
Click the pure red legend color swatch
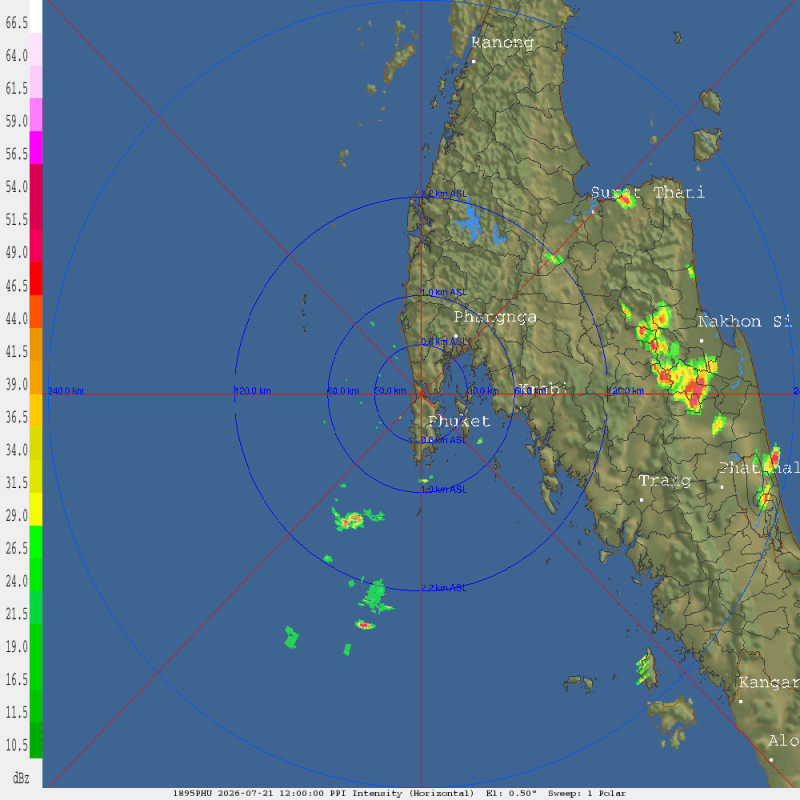[x=36, y=279]
